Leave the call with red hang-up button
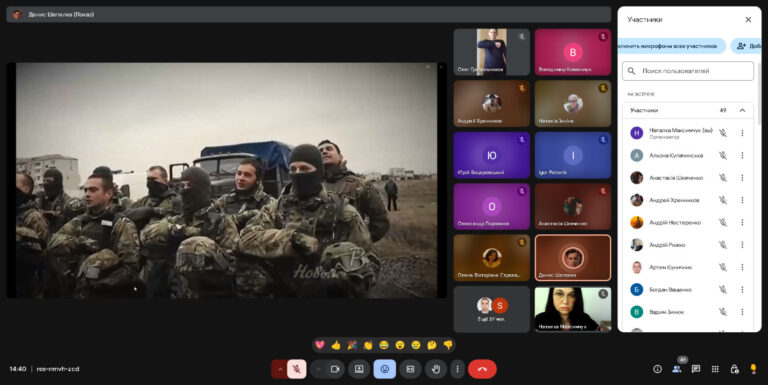The width and height of the screenshot is (768, 385). pos(482,369)
